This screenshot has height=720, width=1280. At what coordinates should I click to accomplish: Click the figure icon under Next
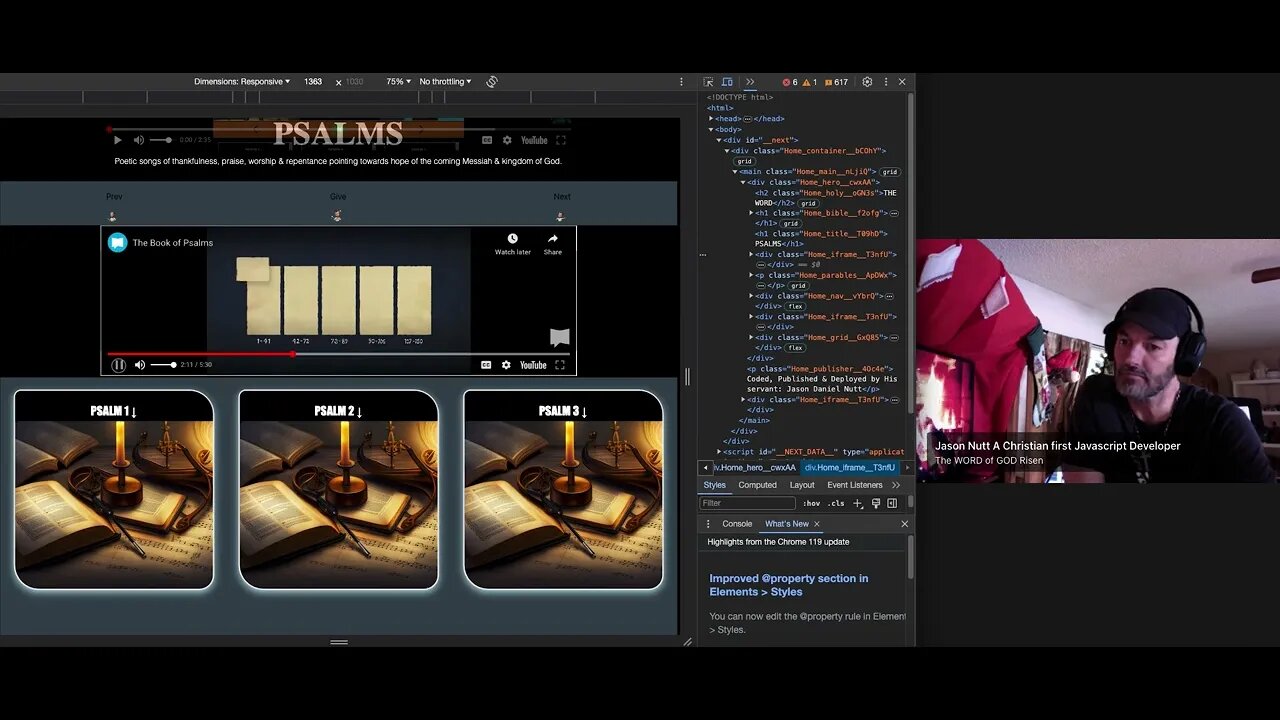(560, 216)
